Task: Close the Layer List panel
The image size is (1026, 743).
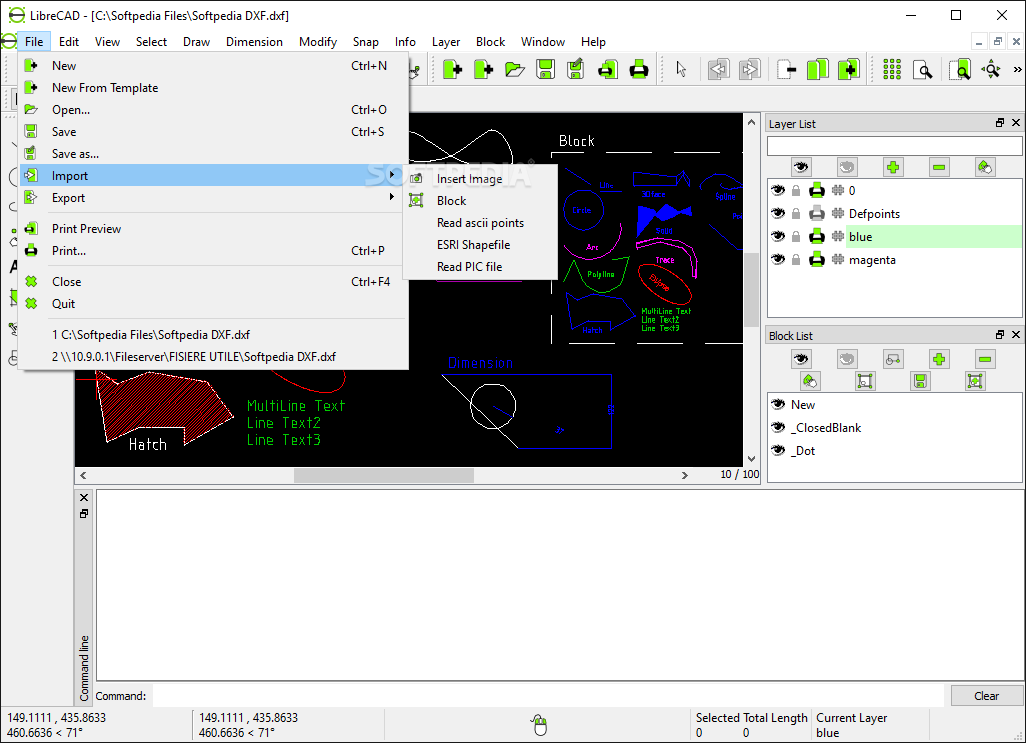Action: click(1016, 123)
